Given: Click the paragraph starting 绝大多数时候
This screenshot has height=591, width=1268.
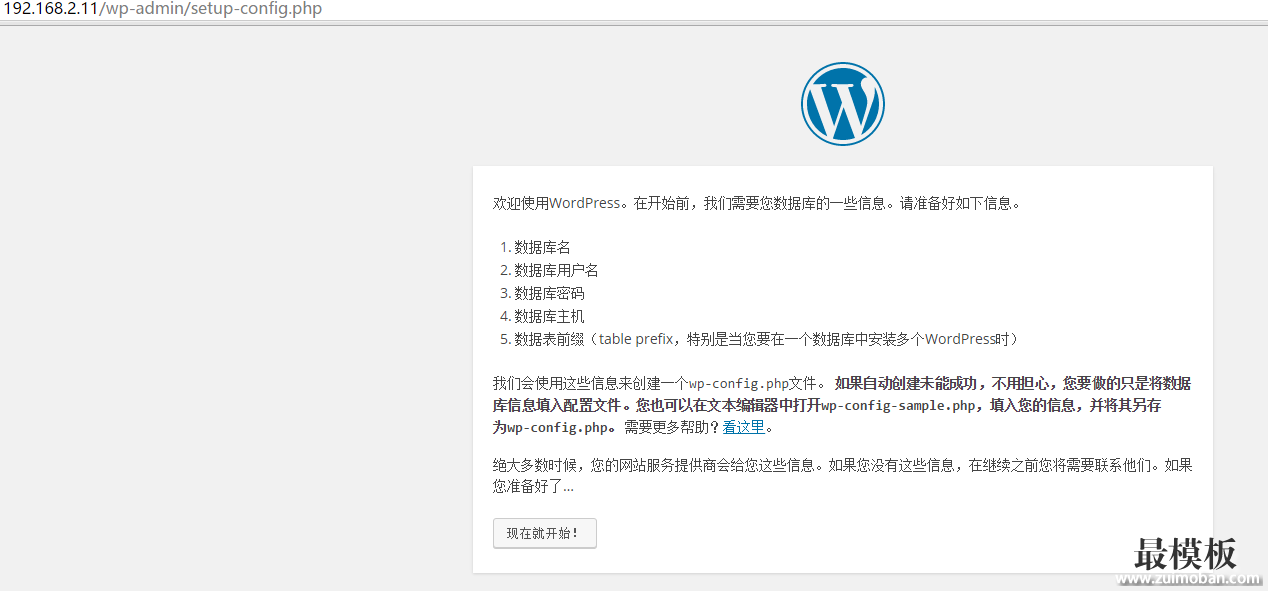Looking at the screenshot, I should point(842,476).
